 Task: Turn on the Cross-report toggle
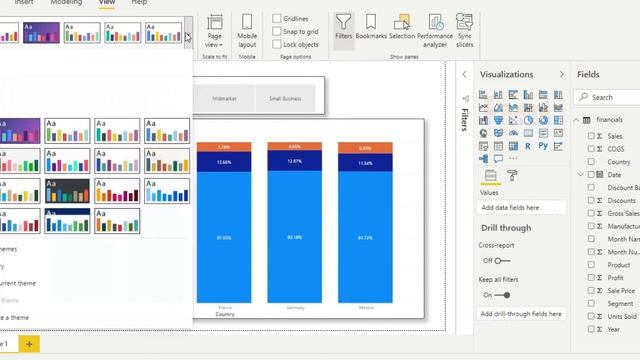tap(502, 261)
